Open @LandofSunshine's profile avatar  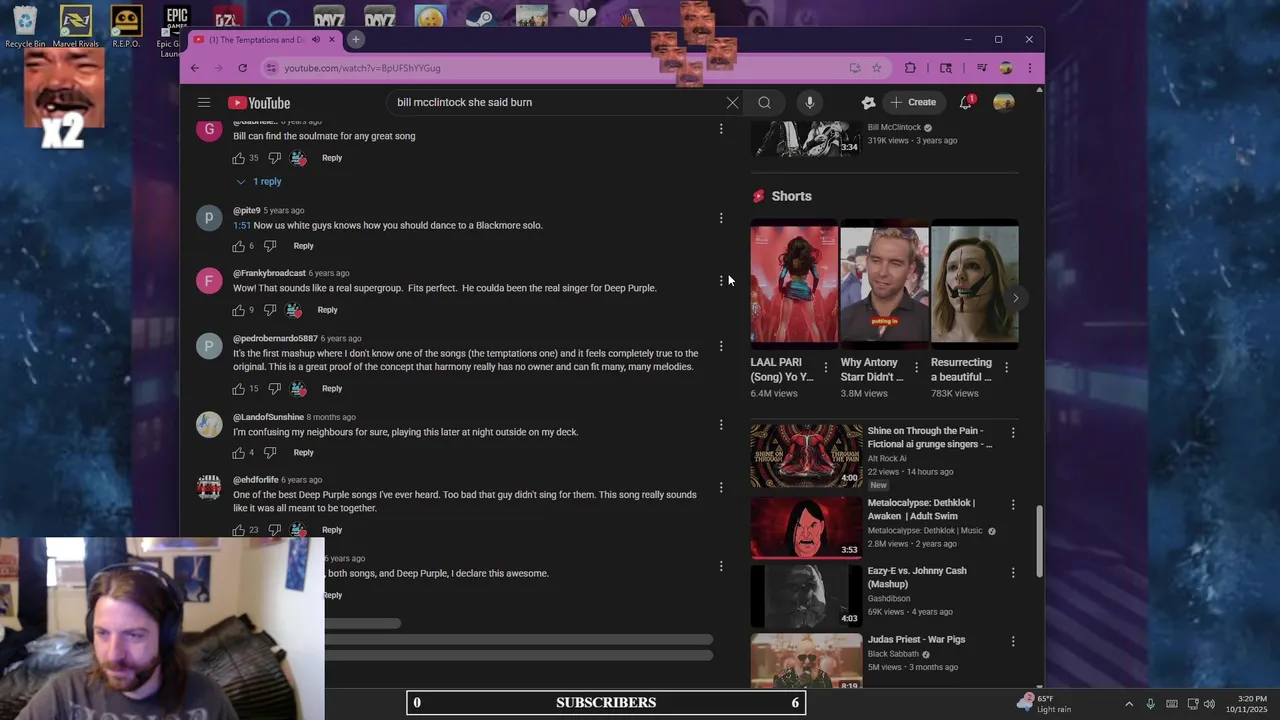point(209,425)
